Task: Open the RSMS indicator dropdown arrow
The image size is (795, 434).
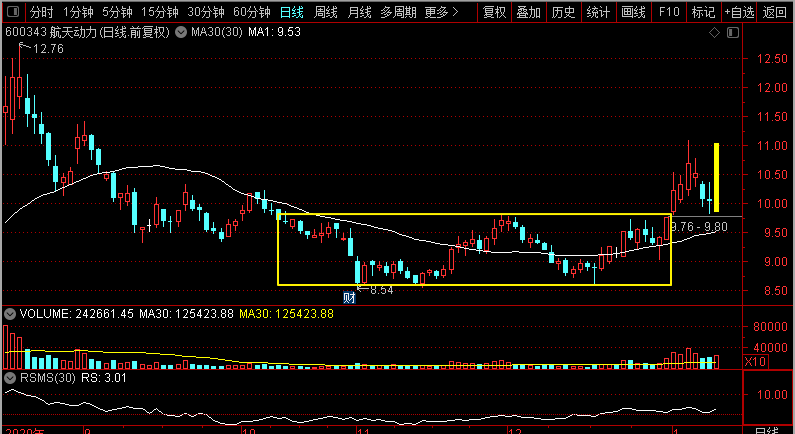Action: pyautogui.click(x=10, y=378)
